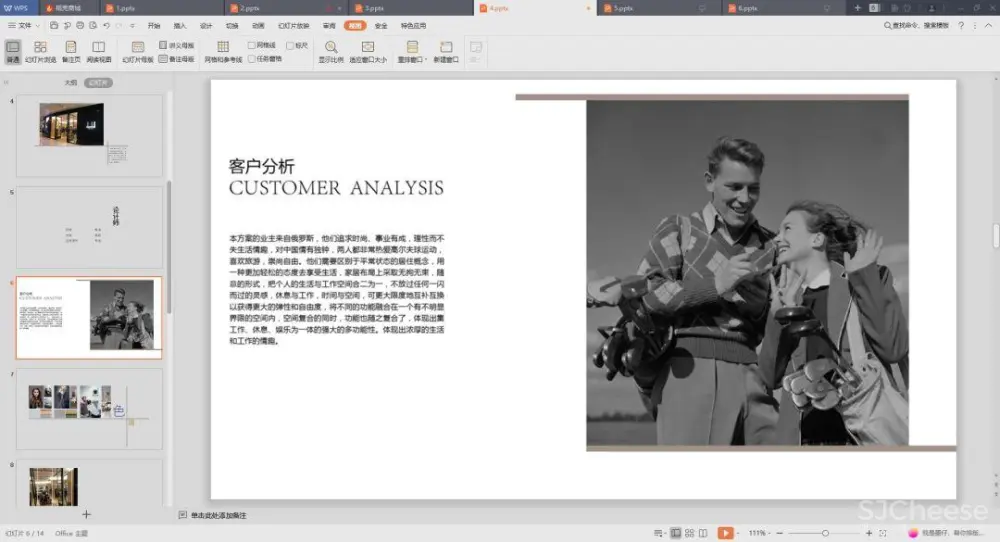The width and height of the screenshot is (1000, 542).
Task: Open the 插入 insert ribbon tab
Action: [x=180, y=25]
